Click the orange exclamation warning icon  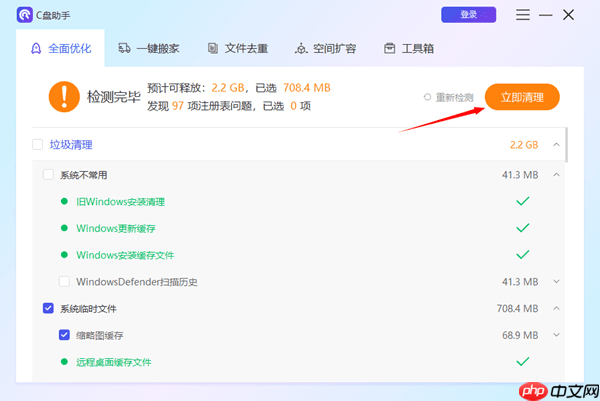(x=64, y=96)
